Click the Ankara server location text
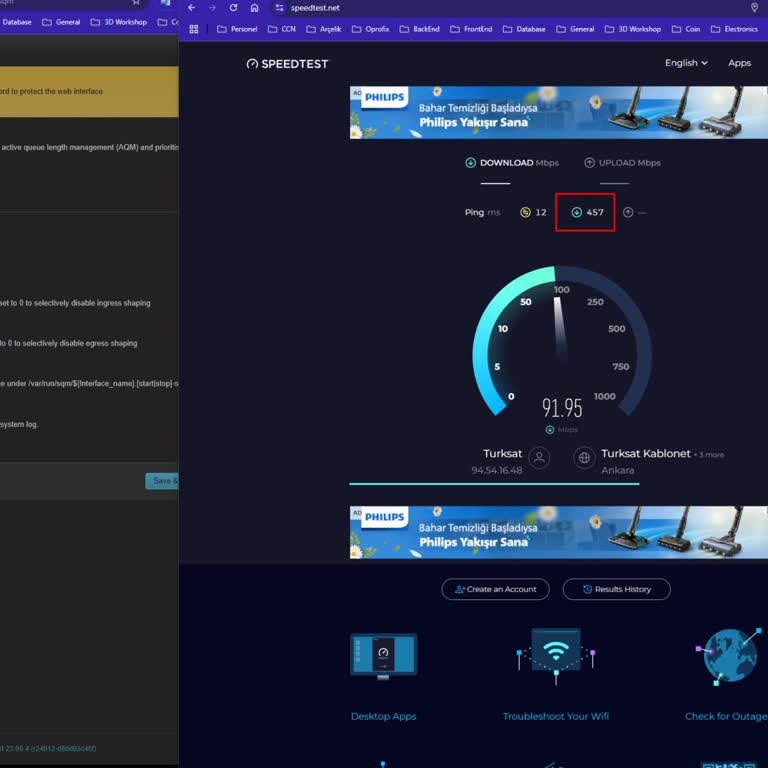This screenshot has width=768, height=768. (618, 470)
